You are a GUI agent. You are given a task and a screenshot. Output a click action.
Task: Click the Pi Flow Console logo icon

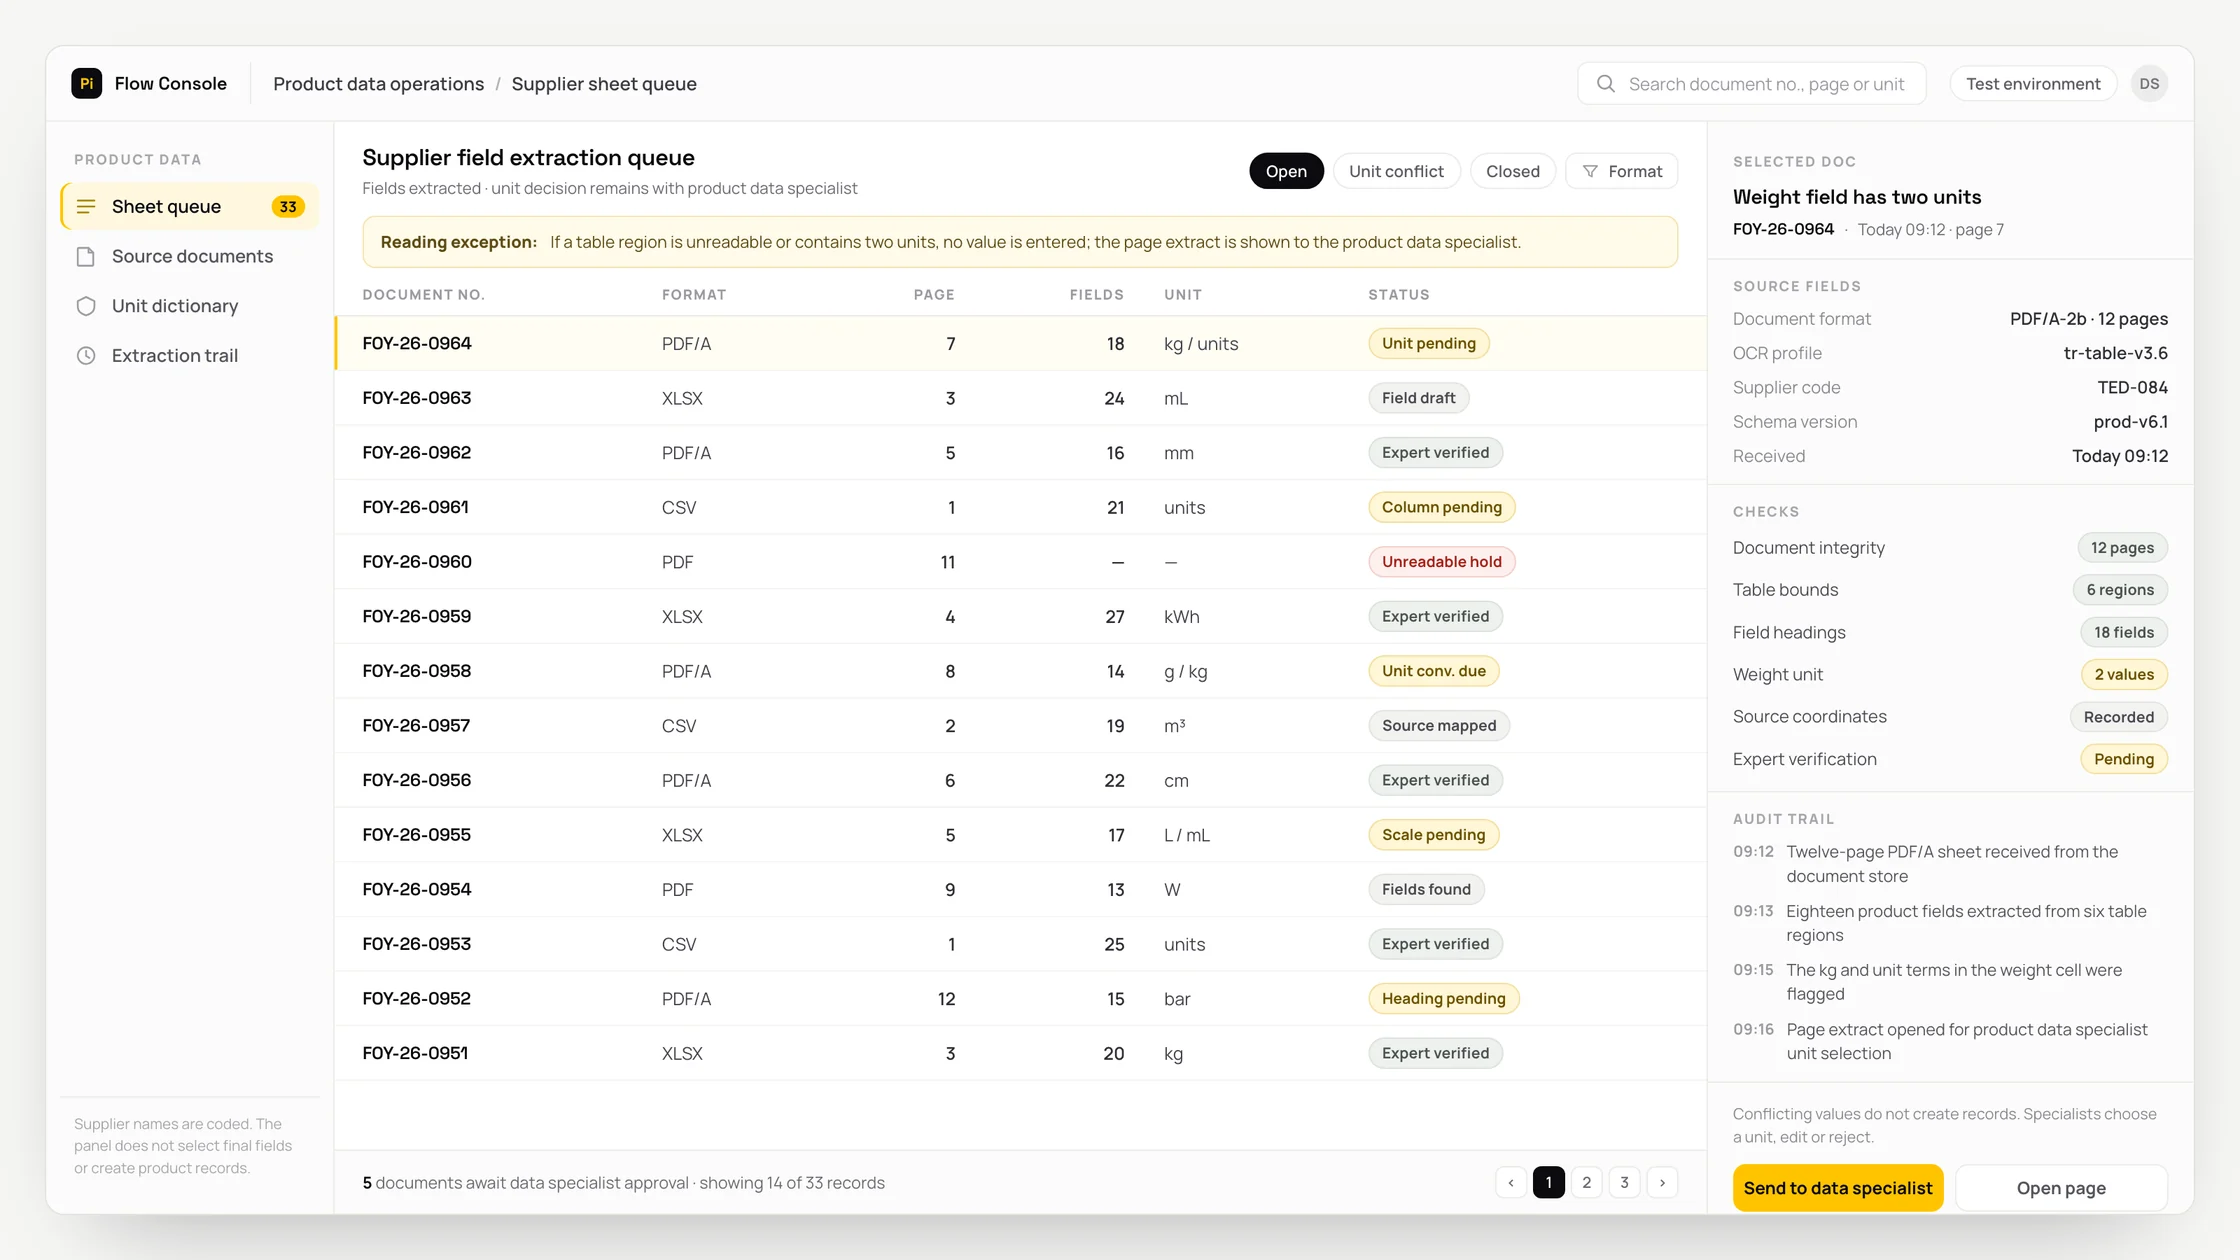click(x=86, y=83)
